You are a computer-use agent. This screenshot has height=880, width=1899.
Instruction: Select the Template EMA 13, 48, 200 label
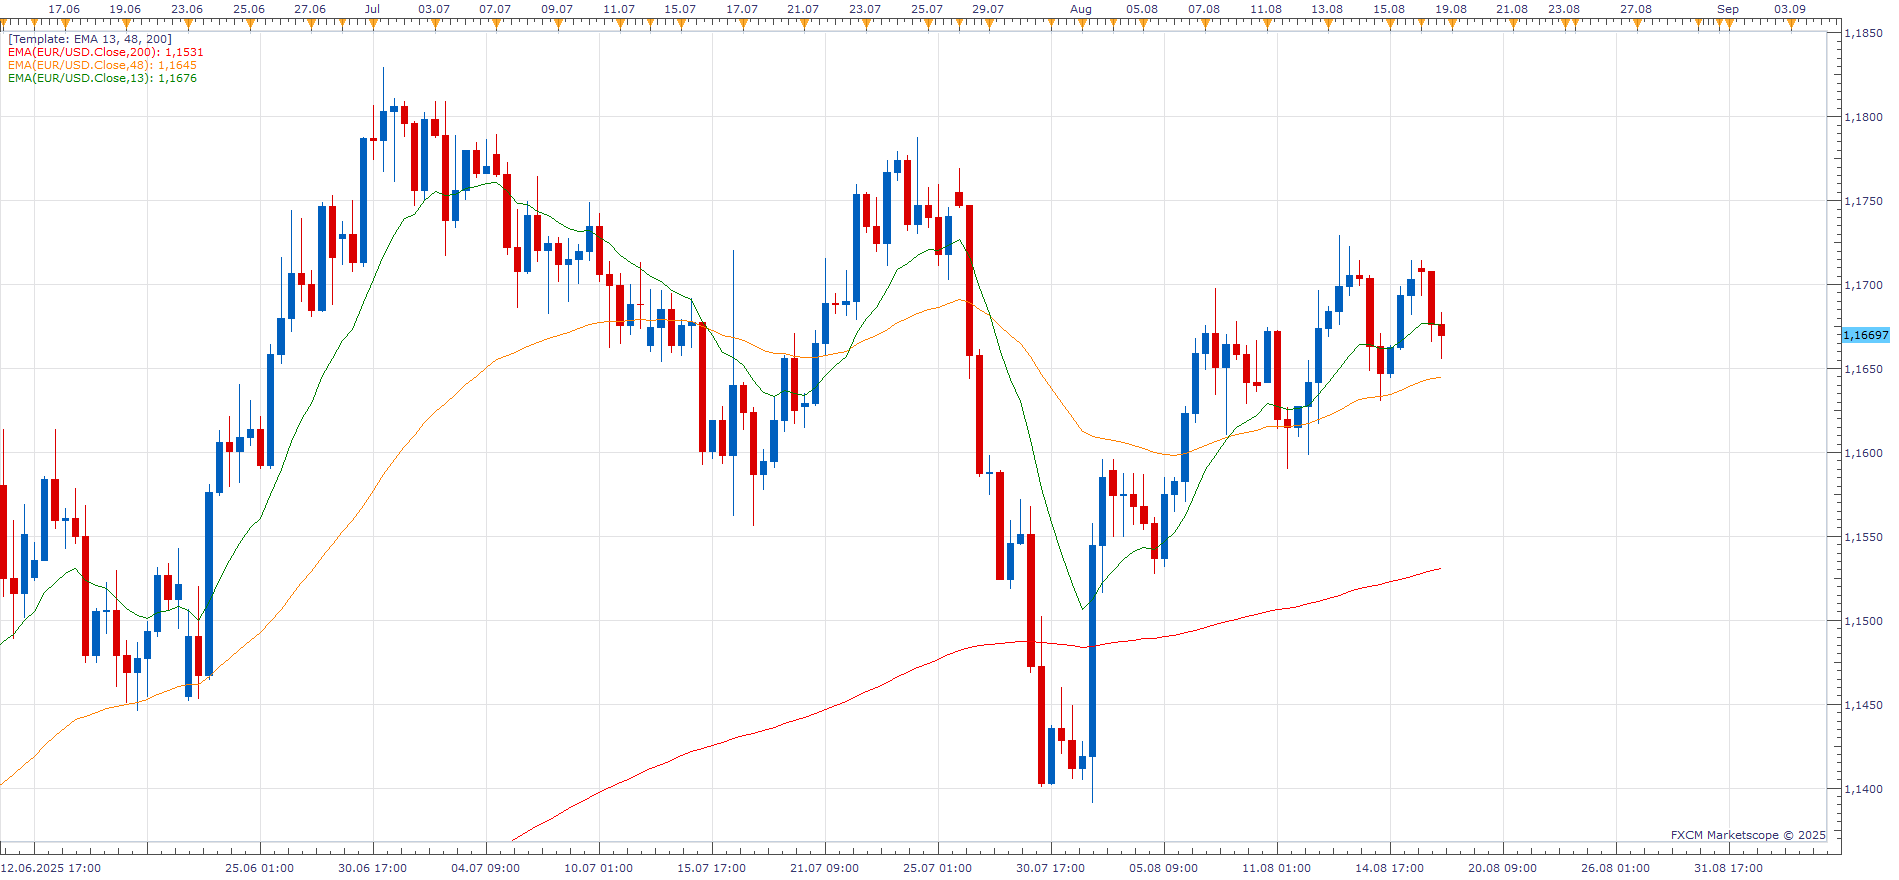(90, 39)
